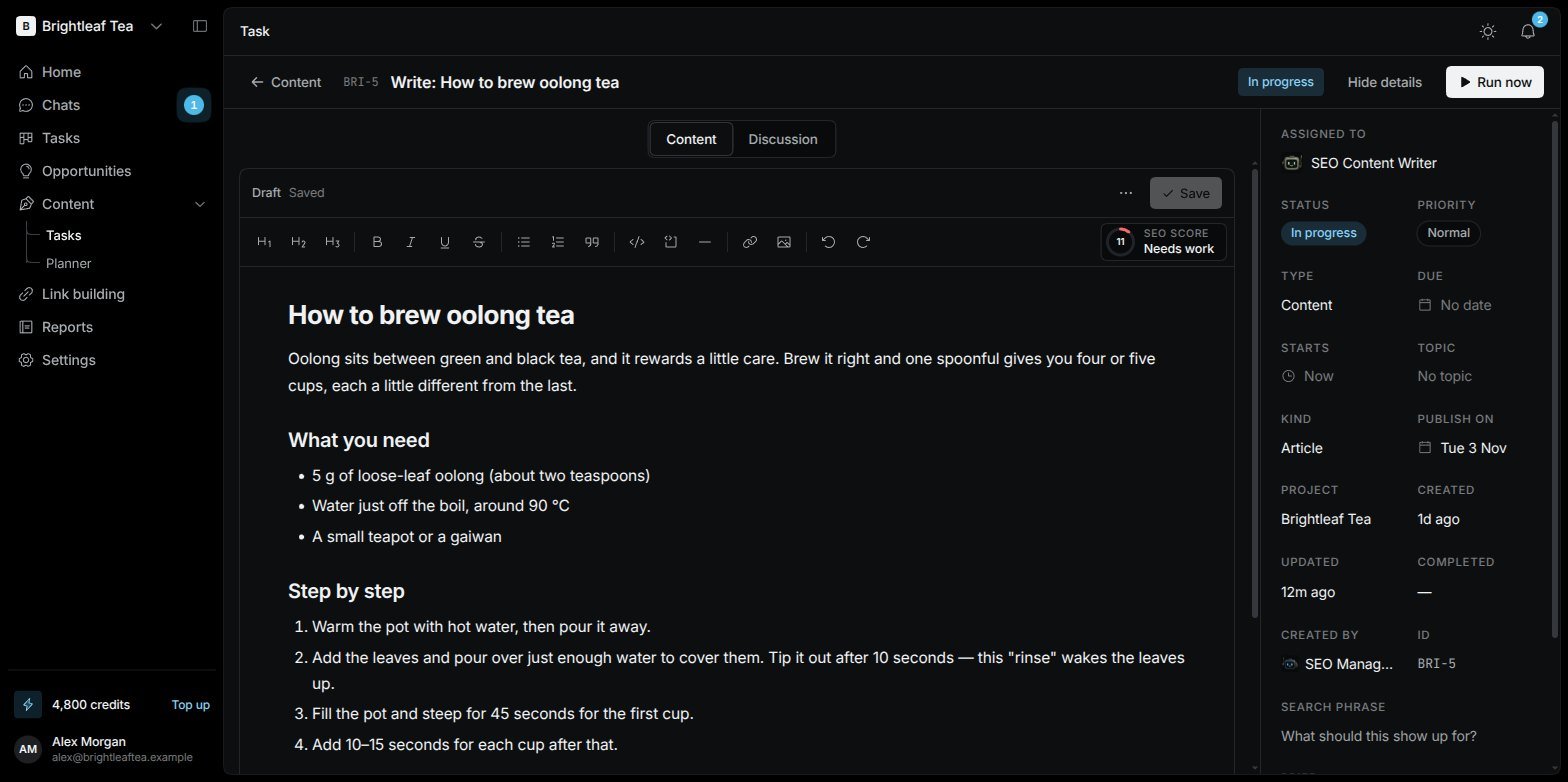Toggle inline code formatting
This screenshot has width=1568, height=782.
point(636,242)
